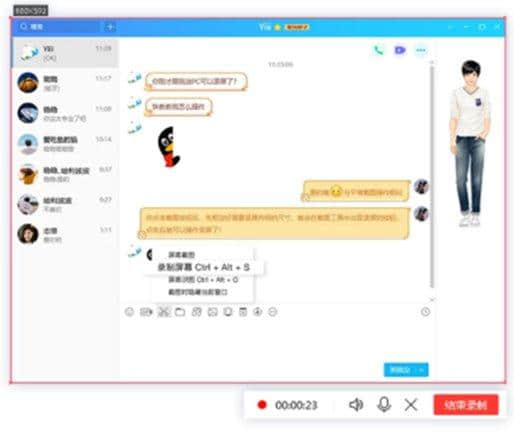Click the red end recording button
This screenshot has height=432, width=514.
coord(466,405)
